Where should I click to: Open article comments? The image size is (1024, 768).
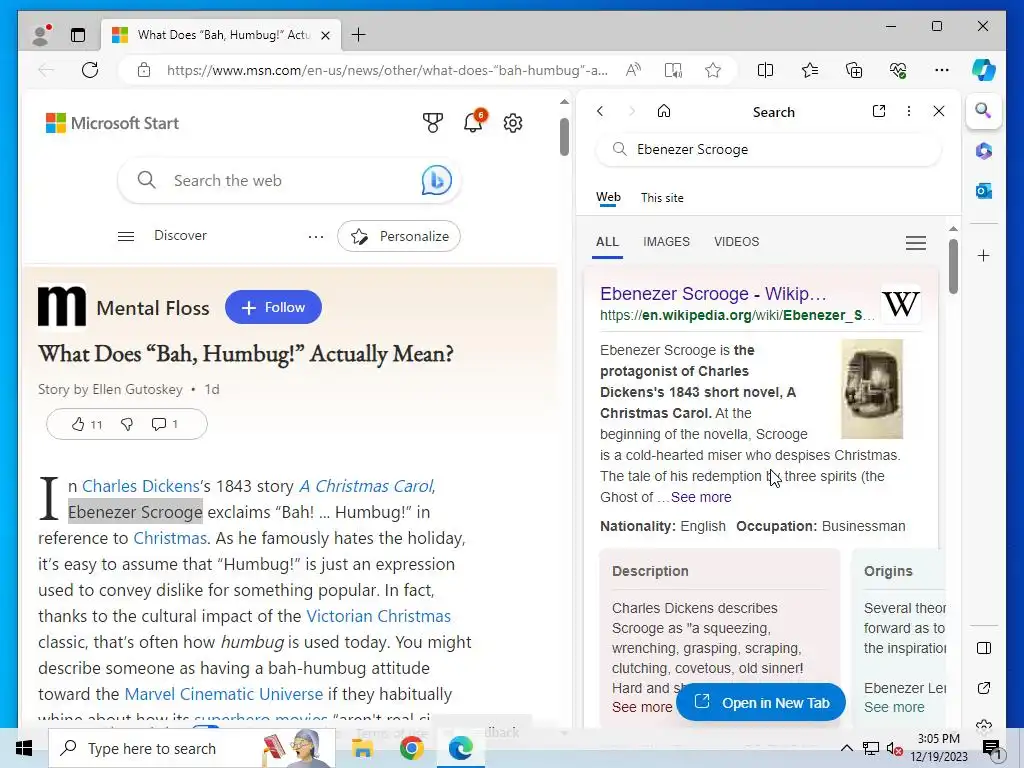(164, 424)
